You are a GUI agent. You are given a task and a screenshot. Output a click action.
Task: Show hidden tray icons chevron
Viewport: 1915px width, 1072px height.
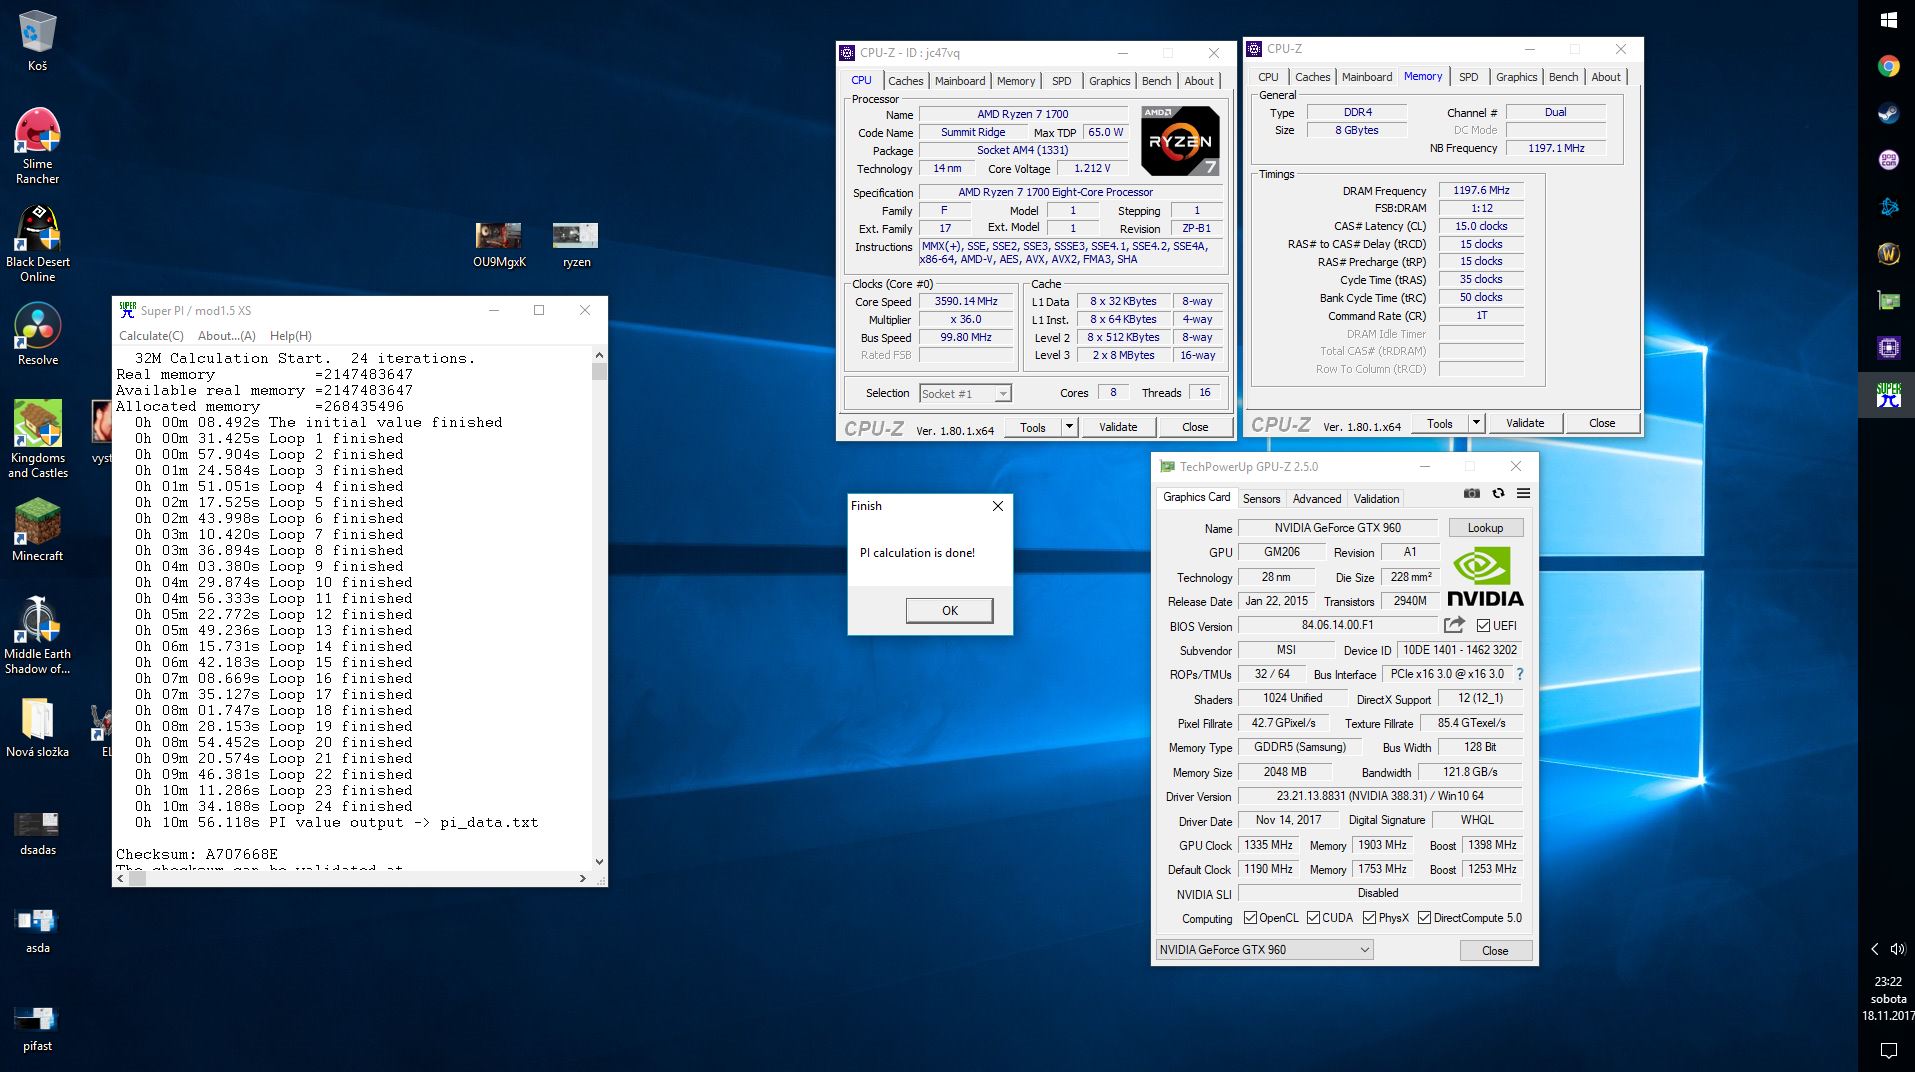tap(1875, 949)
